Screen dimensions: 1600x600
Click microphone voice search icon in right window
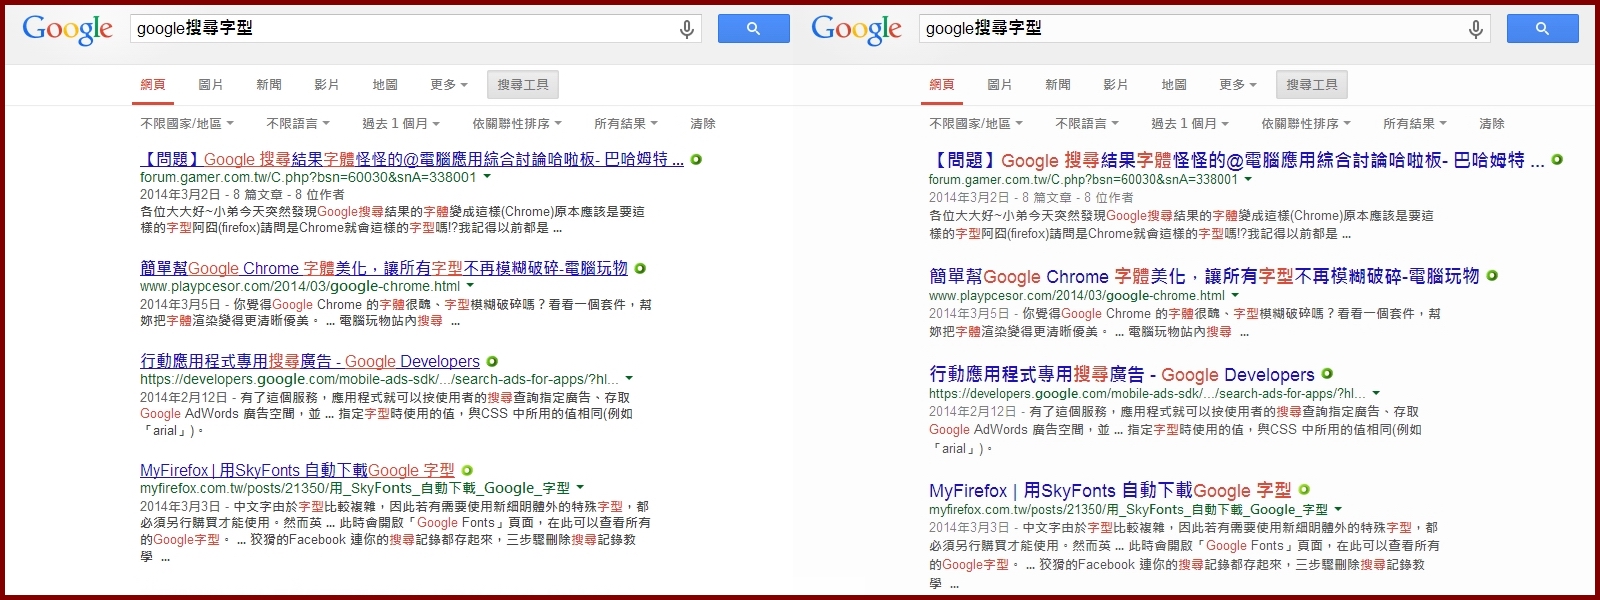click(1476, 30)
